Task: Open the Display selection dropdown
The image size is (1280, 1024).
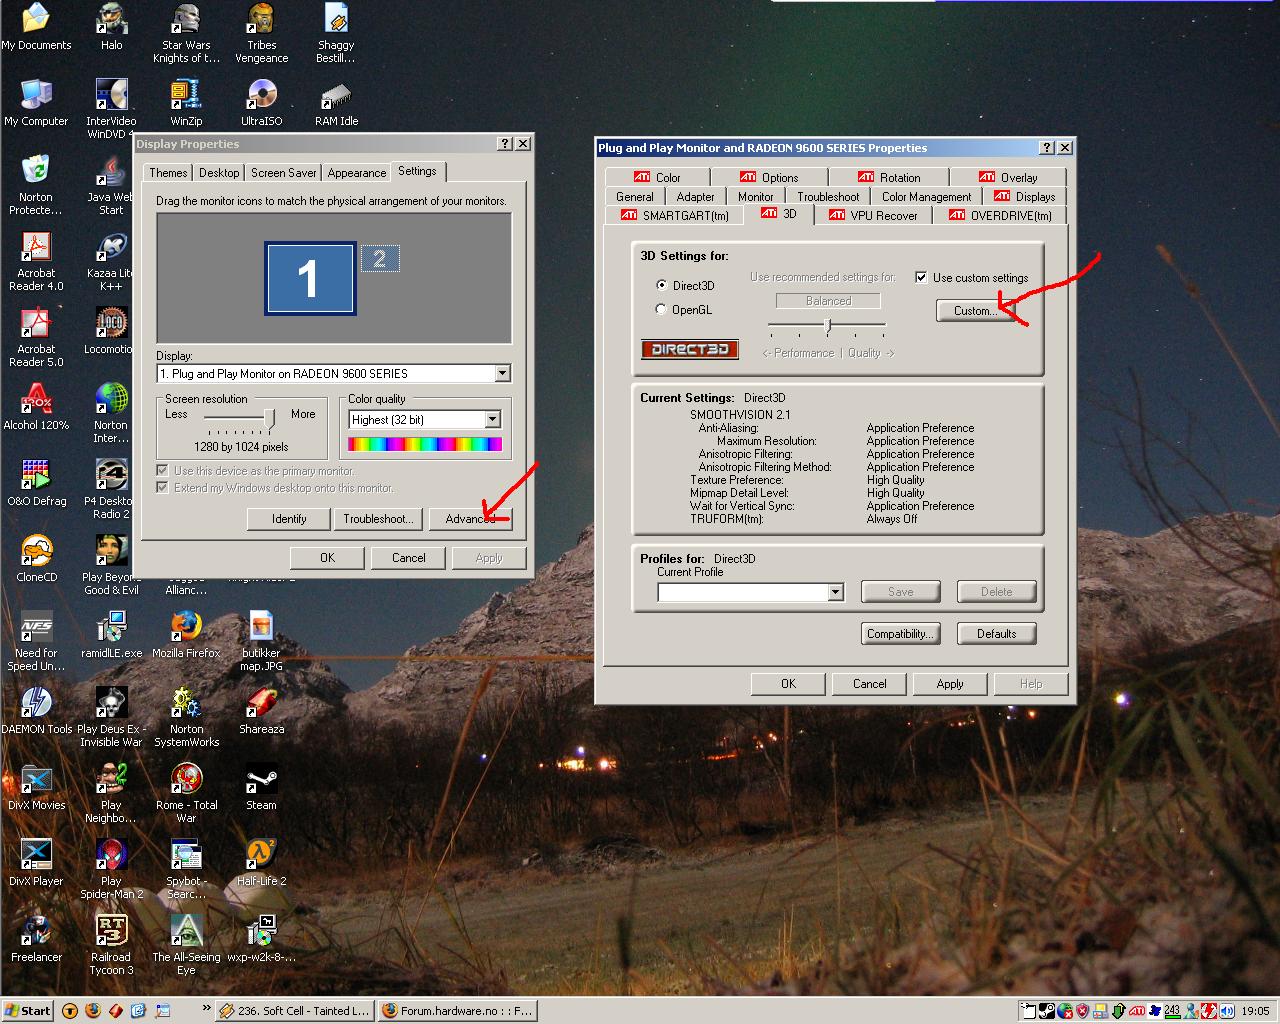Action: (334, 373)
